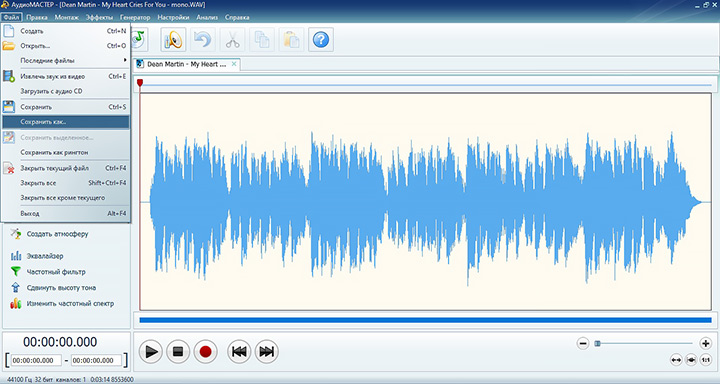Viewport: 720px width, 384px height.
Task: Click the red playhead marker
Action: click(x=140, y=83)
